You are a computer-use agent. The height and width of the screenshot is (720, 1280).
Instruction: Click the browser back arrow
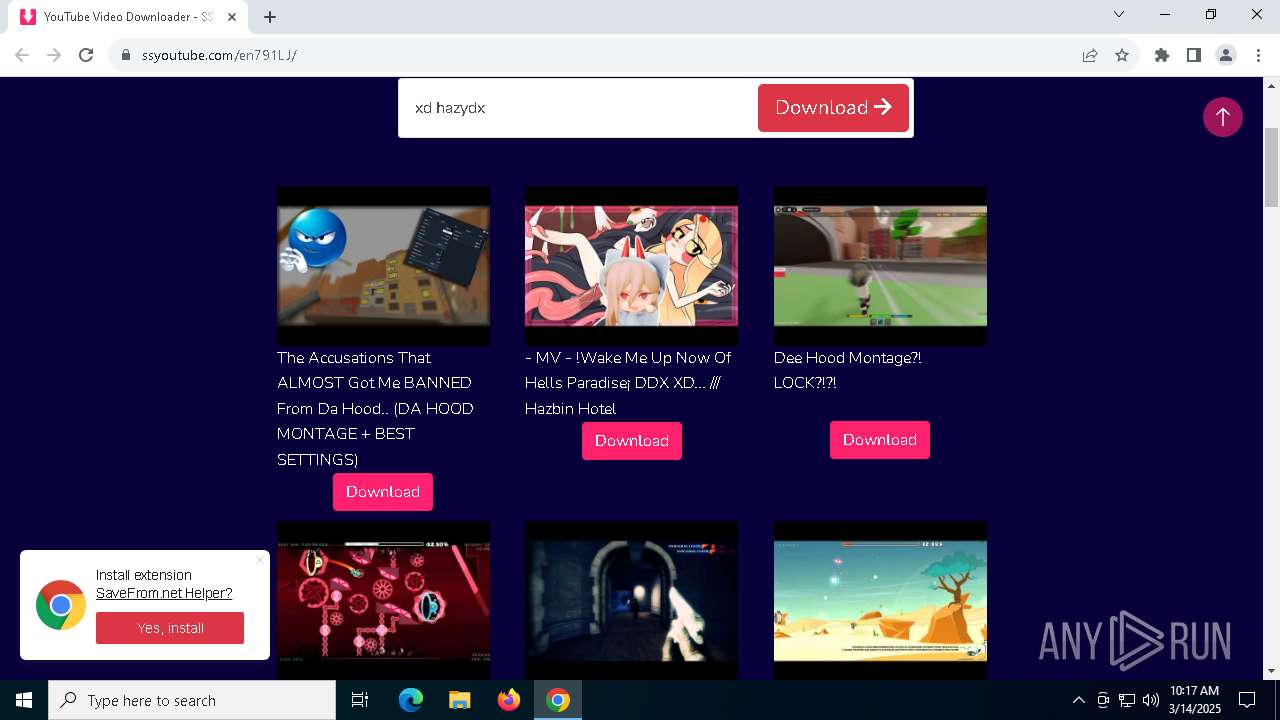(x=22, y=55)
